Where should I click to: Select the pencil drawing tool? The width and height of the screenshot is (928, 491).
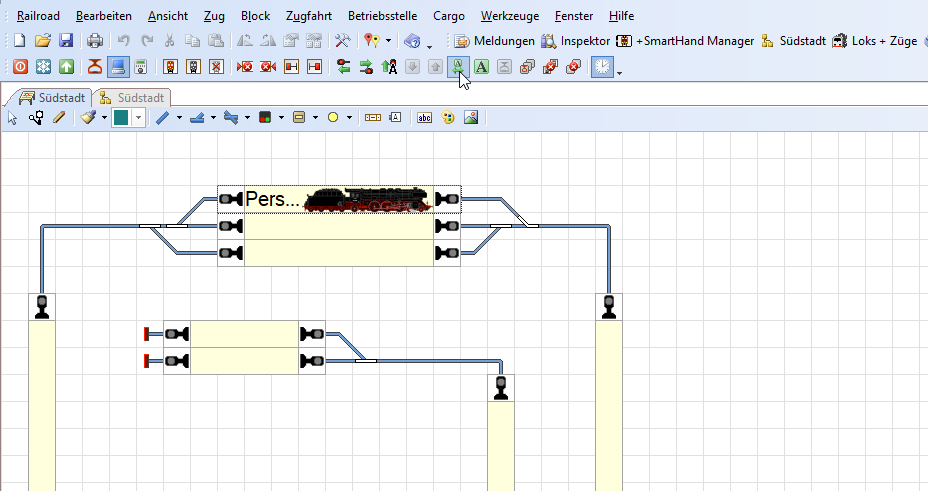pos(59,117)
